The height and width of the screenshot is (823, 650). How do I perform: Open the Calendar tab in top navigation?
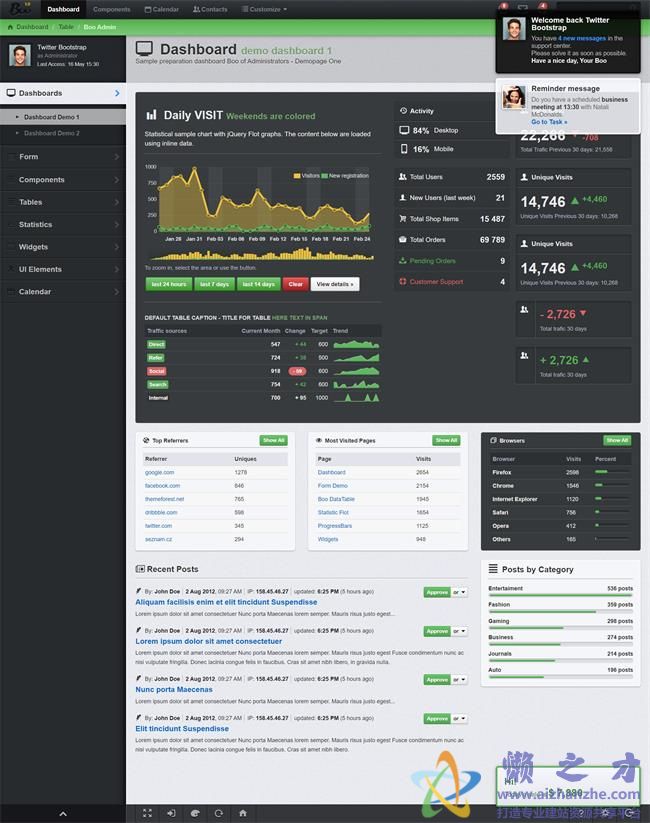click(x=162, y=9)
